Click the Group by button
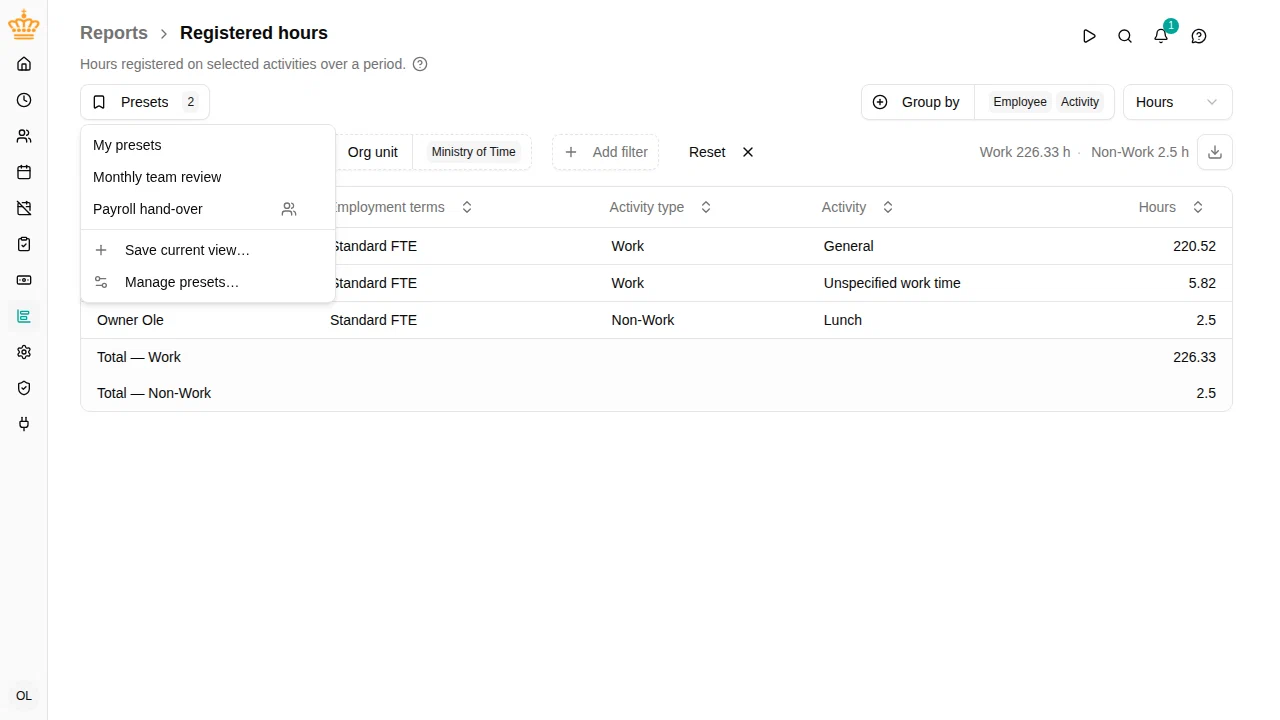1280x720 pixels. 918,102
